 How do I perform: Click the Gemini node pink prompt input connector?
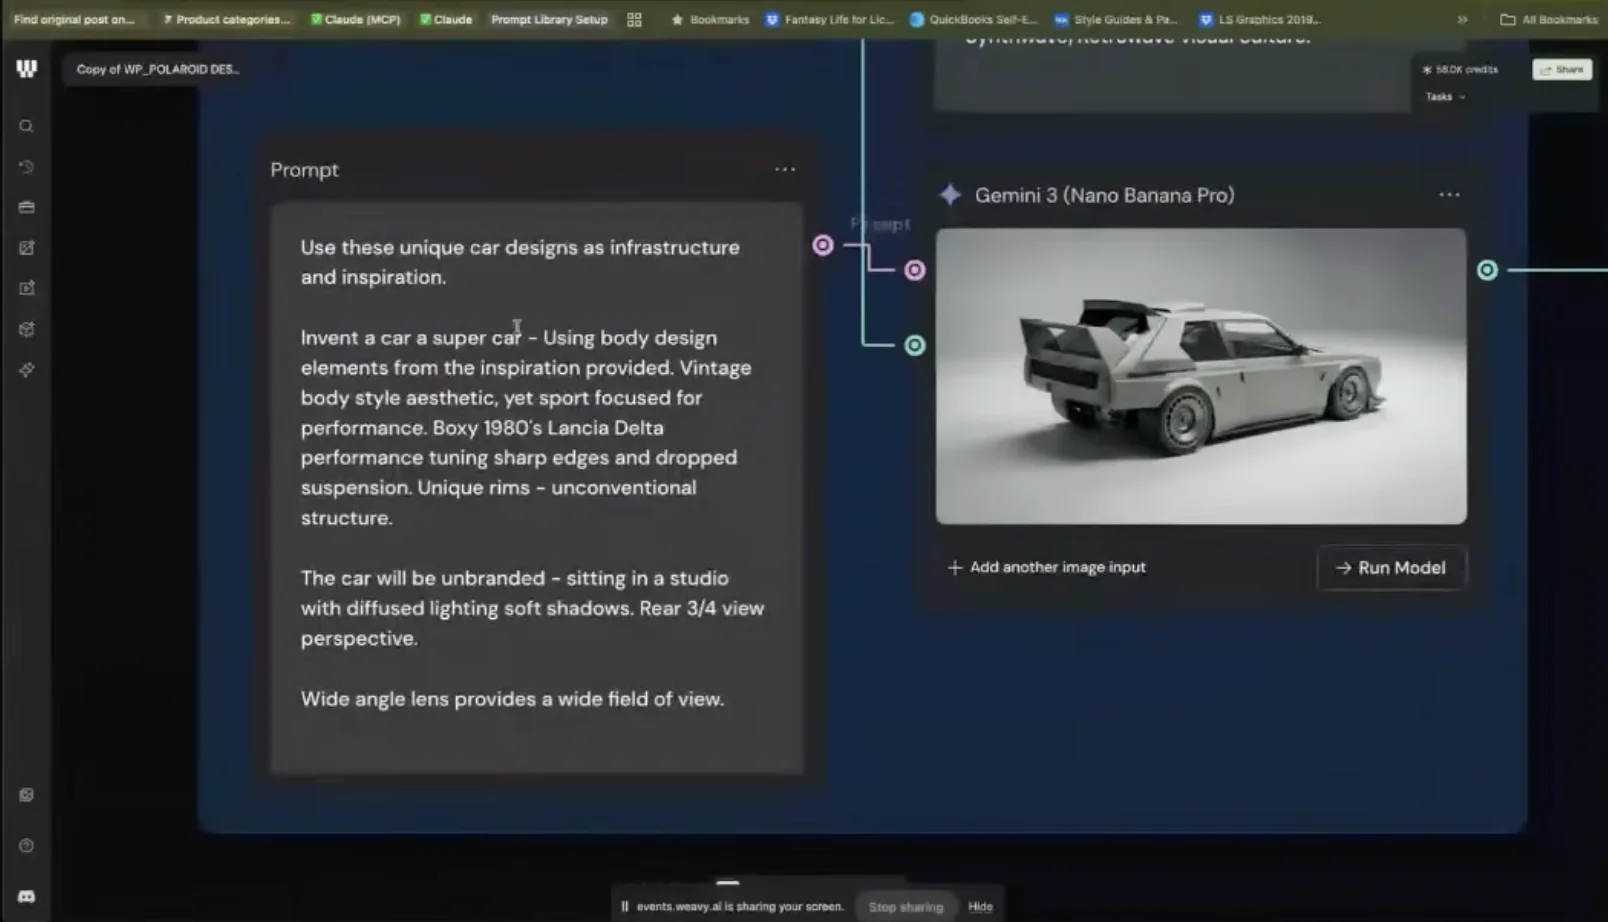tap(914, 270)
